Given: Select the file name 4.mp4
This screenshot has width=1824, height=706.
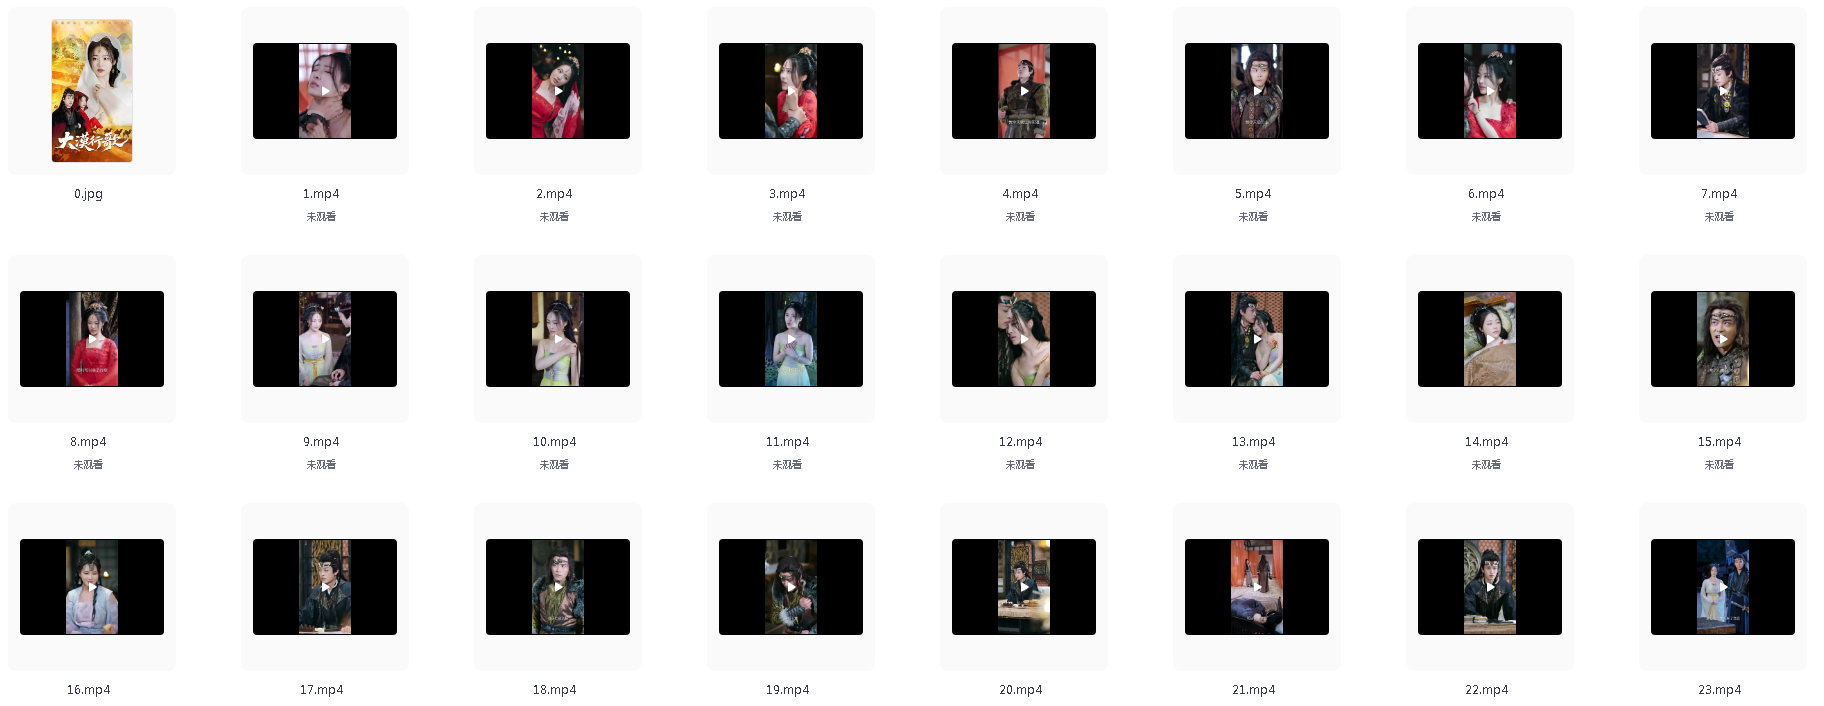Looking at the screenshot, I should (1020, 194).
